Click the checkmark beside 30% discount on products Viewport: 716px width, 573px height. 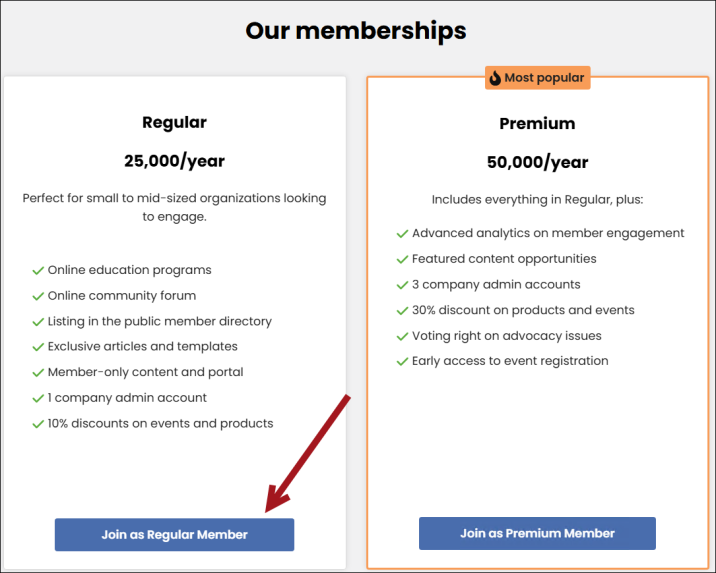pyautogui.click(x=402, y=311)
